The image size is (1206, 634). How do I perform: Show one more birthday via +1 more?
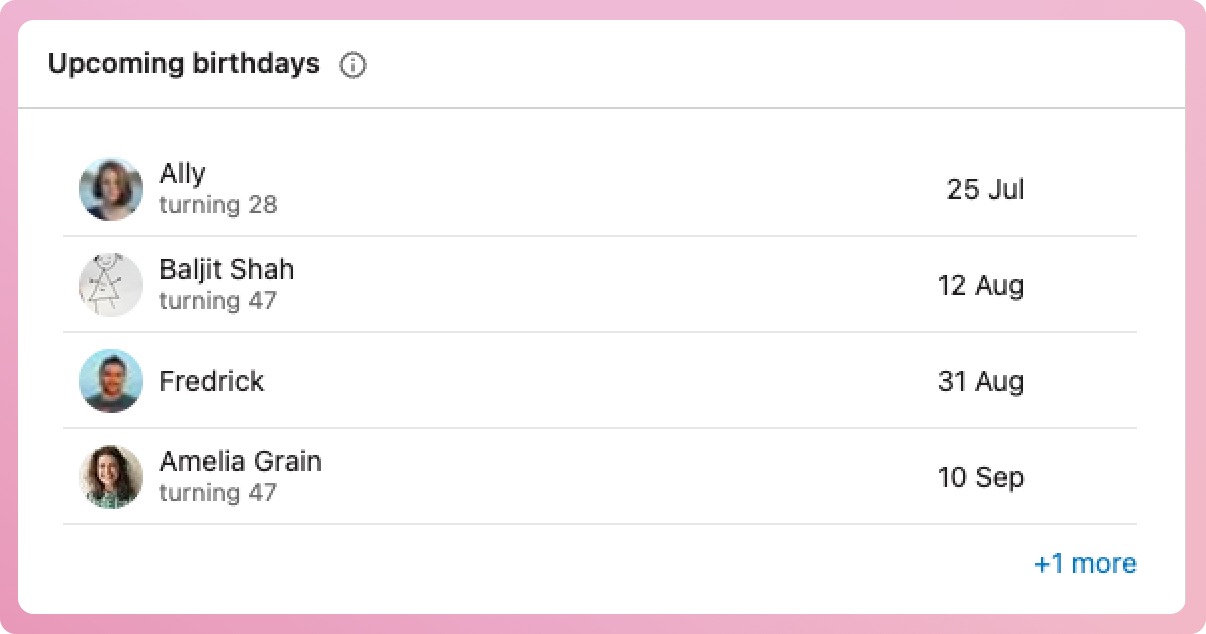pos(1084,564)
